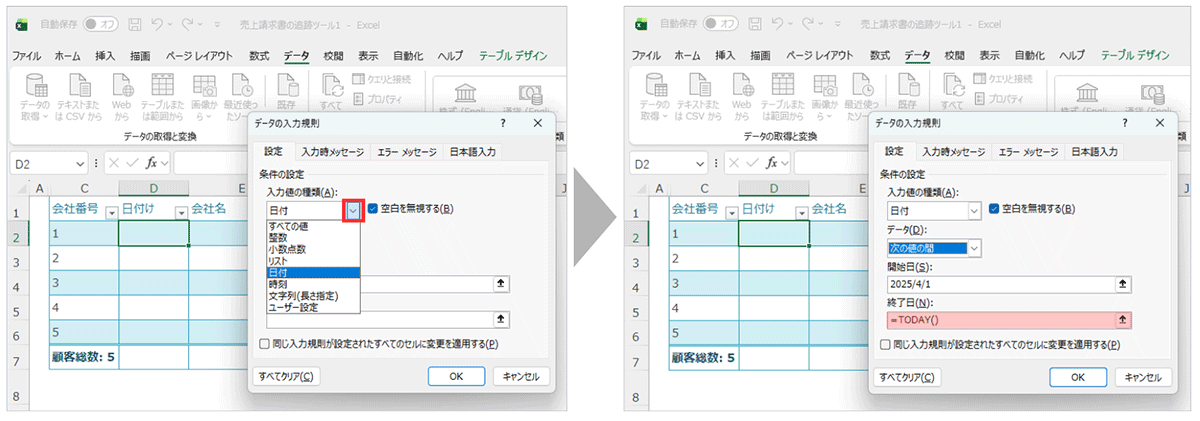Click range selector icon beside 2025/4/1 field
Viewport: 1200px width, 421px height.
[1122, 284]
